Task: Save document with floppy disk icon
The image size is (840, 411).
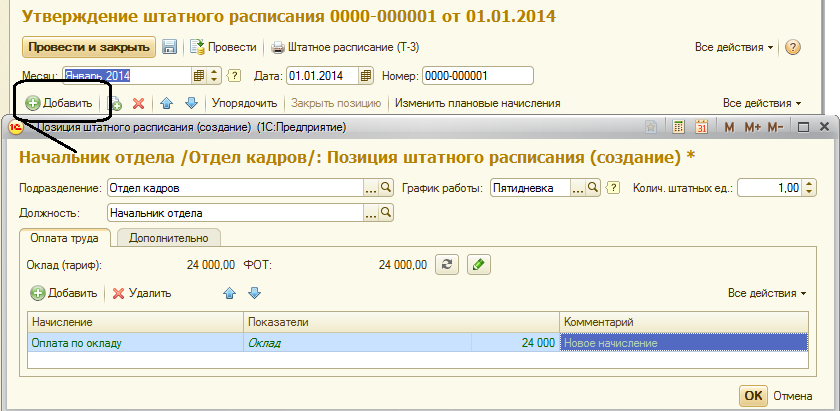Action: point(170,47)
